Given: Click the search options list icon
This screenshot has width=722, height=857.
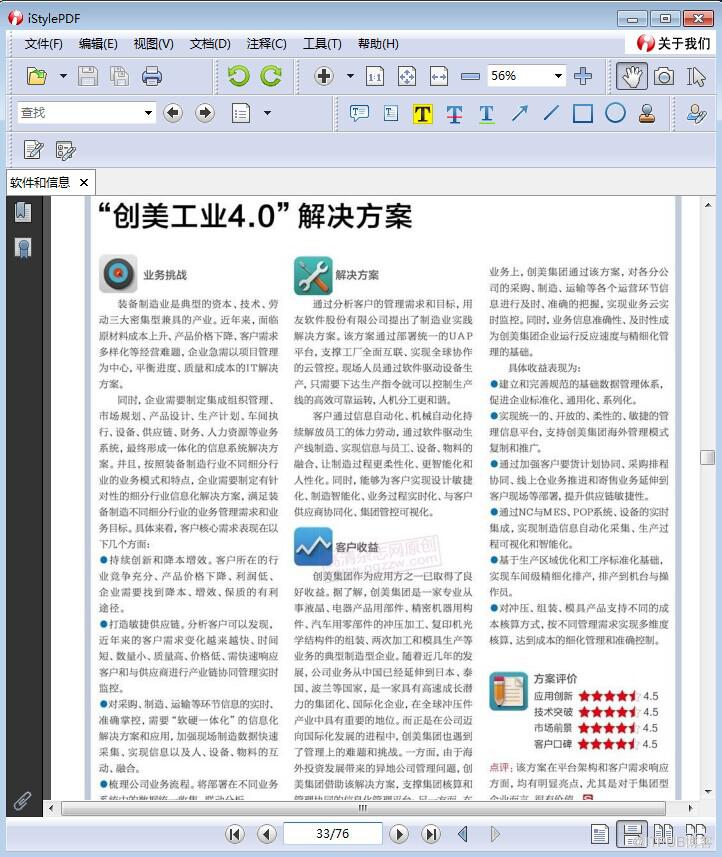Looking at the screenshot, I should [241, 113].
